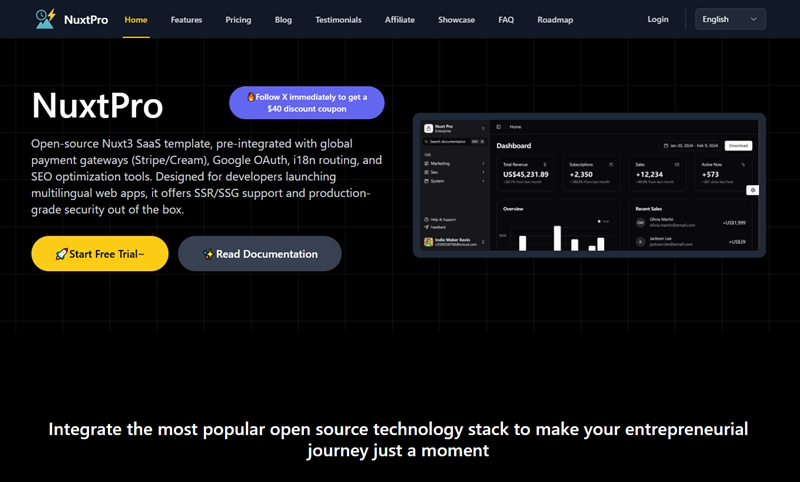Click the settings gear icon on dashboard preview
The width and height of the screenshot is (800, 482).
tap(752, 190)
